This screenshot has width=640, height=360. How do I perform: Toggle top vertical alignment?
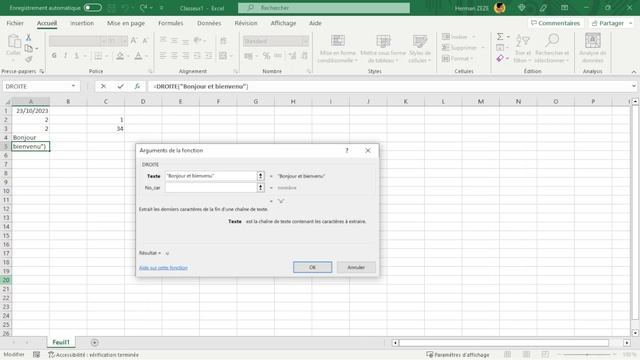tap(163, 40)
